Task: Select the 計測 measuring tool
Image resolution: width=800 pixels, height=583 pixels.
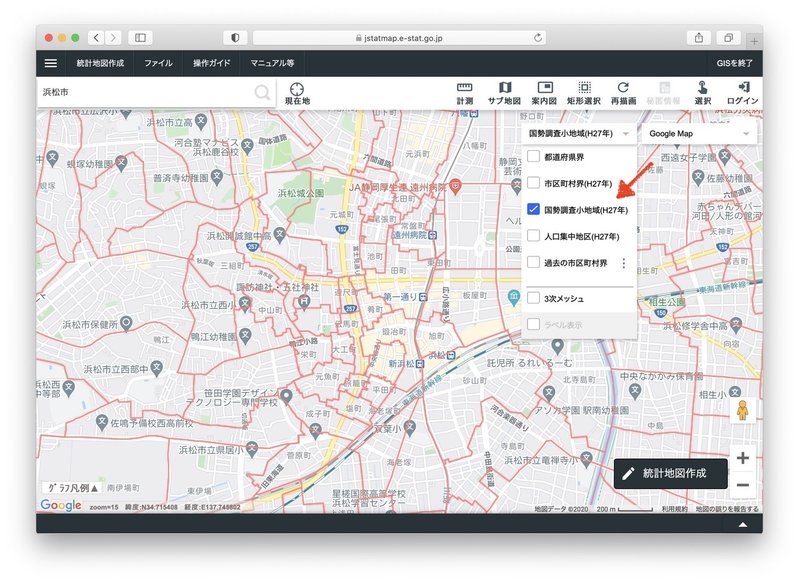Action: 464,94
